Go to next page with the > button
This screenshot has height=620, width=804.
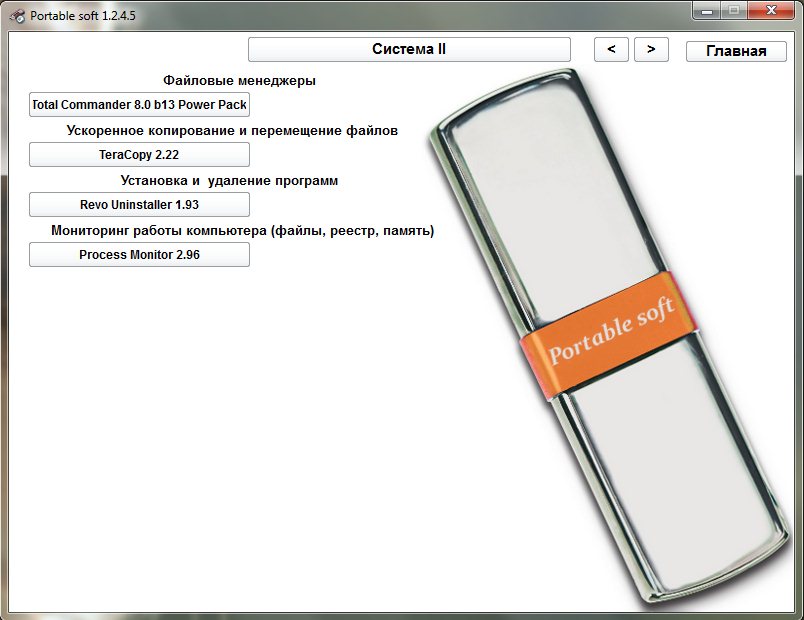(x=651, y=49)
